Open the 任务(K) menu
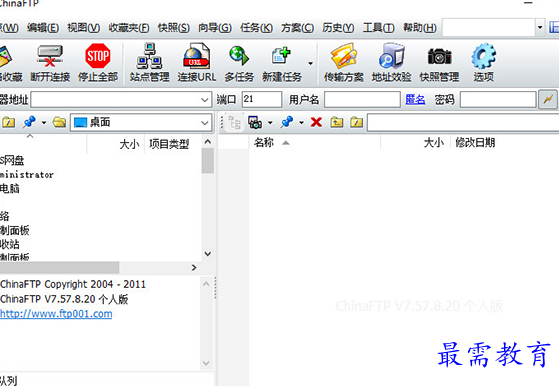This screenshot has width=559, height=386. click(x=256, y=28)
